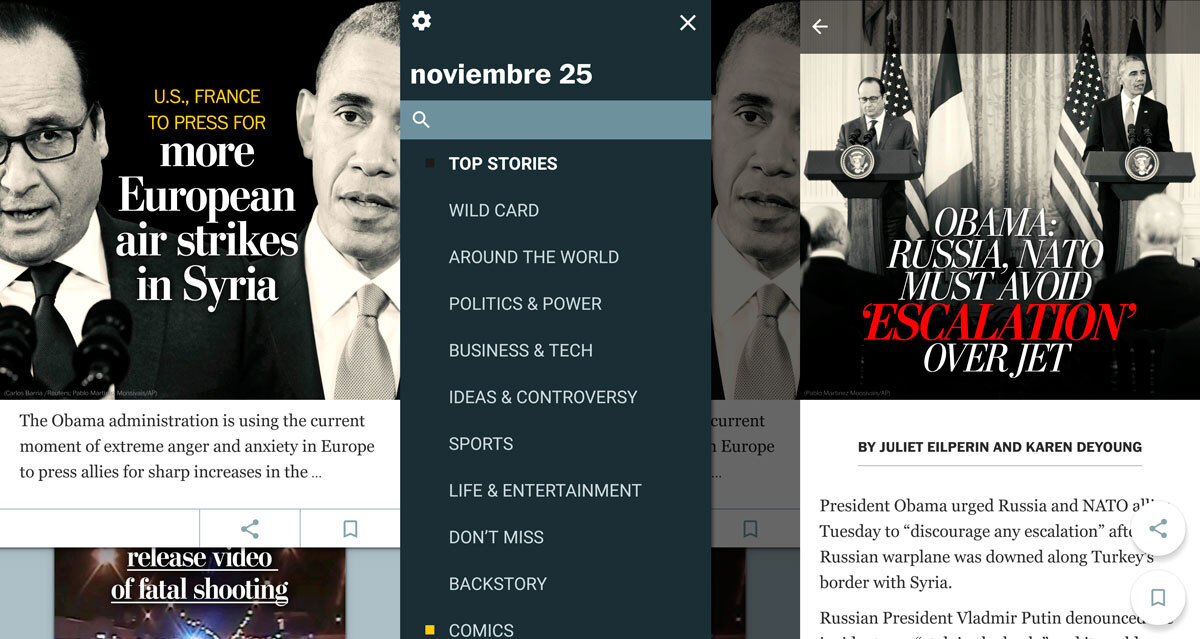Open the fatal shooting video story
Viewport: 1200px width, 639px height.
[x=200, y=575]
